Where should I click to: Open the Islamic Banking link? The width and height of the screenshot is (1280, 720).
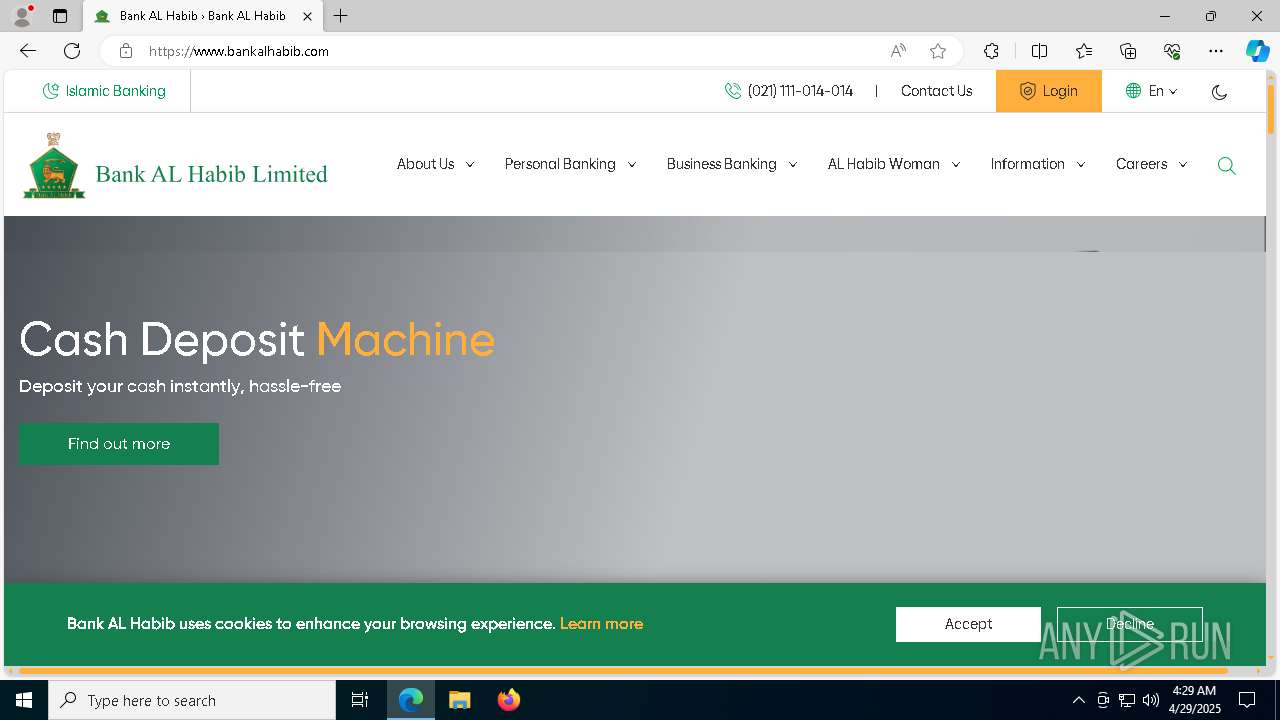click(104, 91)
